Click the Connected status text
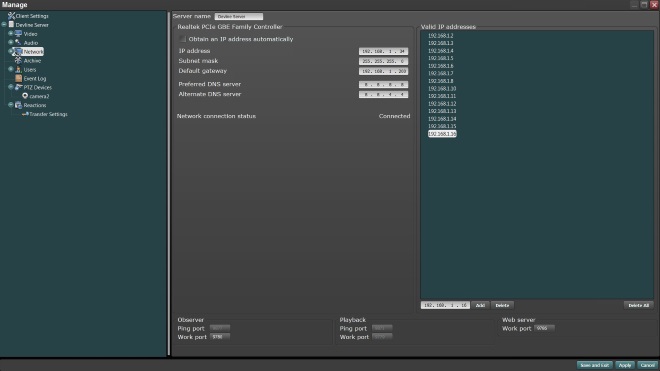The height and width of the screenshot is (371, 660). (x=394, y=116)
